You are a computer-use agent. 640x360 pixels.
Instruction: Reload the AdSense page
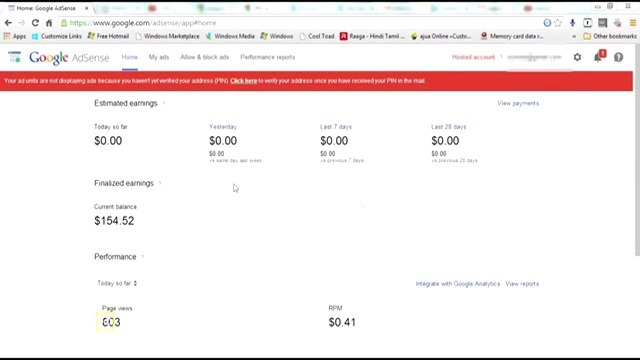pyautogui.click(x=35, y=23)
